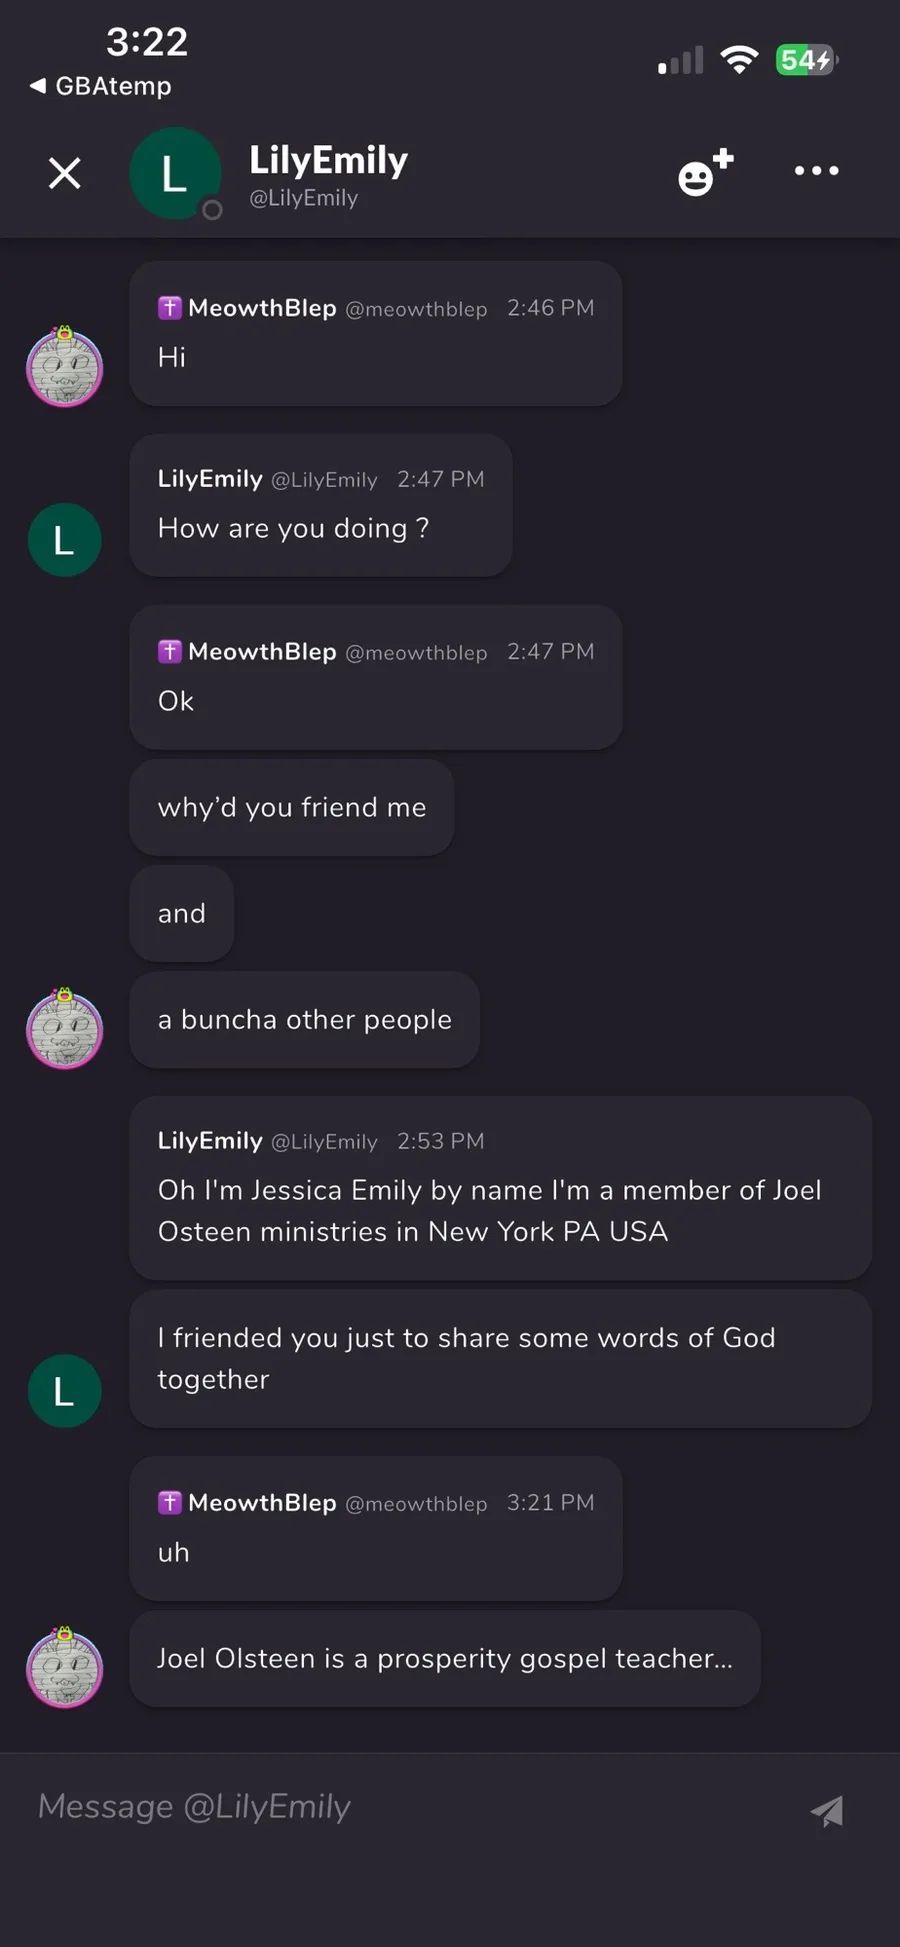Tap MeowthBlep's avatar beside Joel Olsteen message
The image size is (900, 1947).
coord(64,1667)
